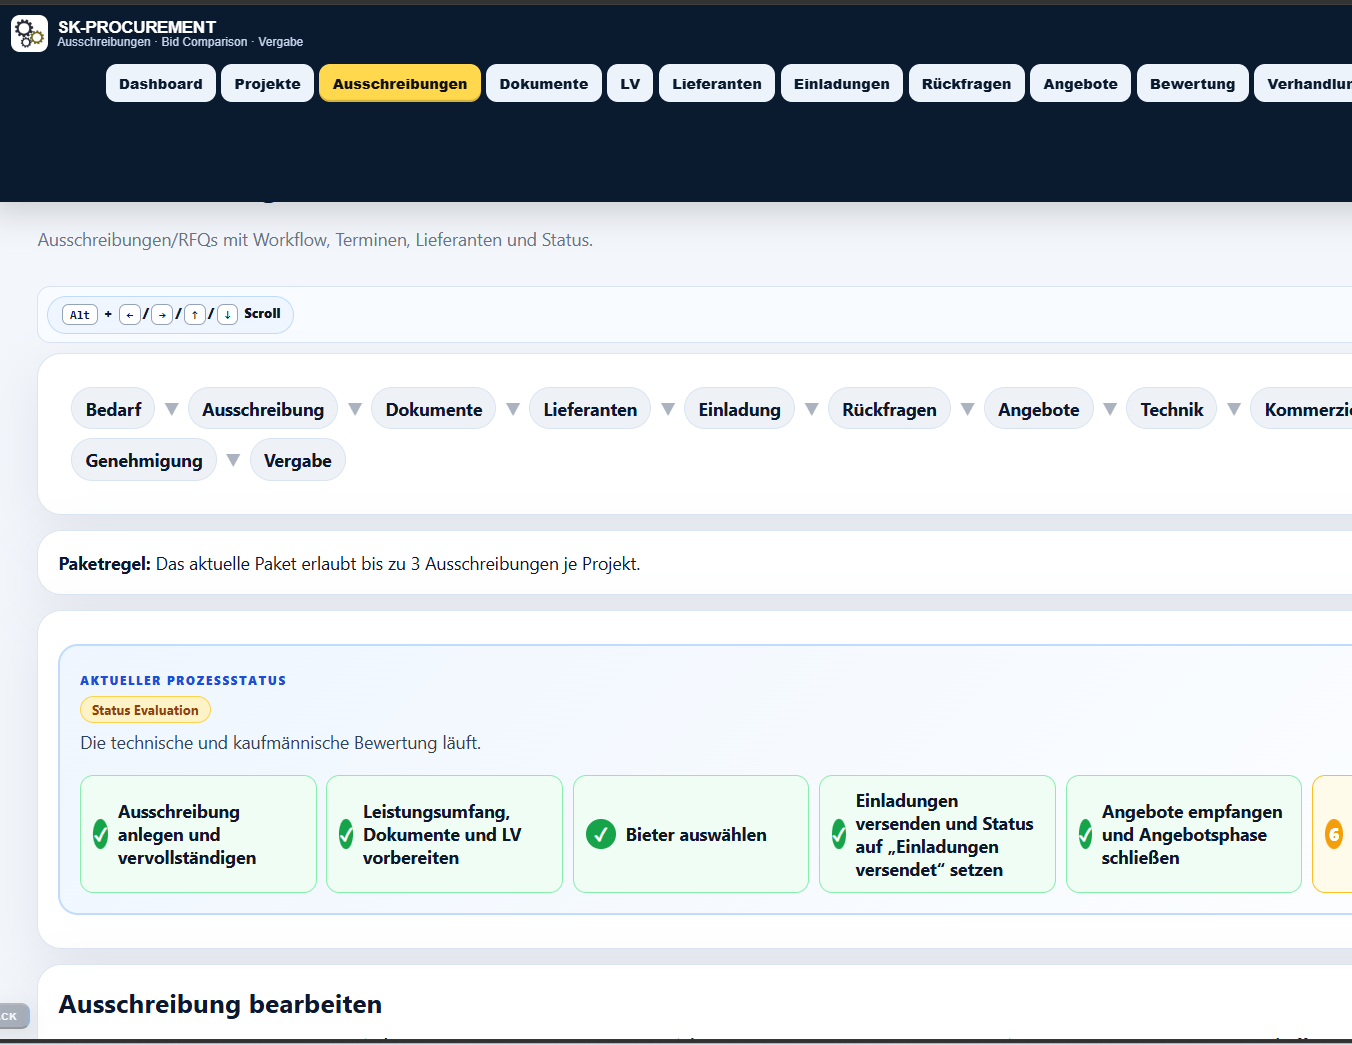
Task: Click the SK-Procurement gear logo icon
Action: point(29,34)
